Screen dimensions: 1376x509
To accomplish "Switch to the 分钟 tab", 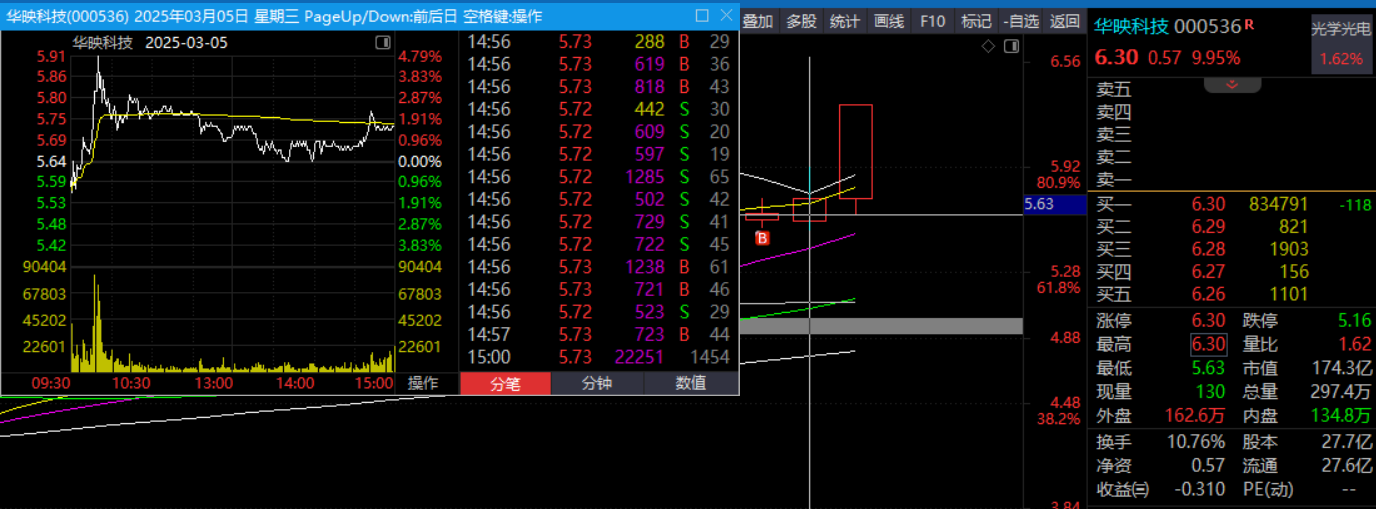I will tap(597, 383).
